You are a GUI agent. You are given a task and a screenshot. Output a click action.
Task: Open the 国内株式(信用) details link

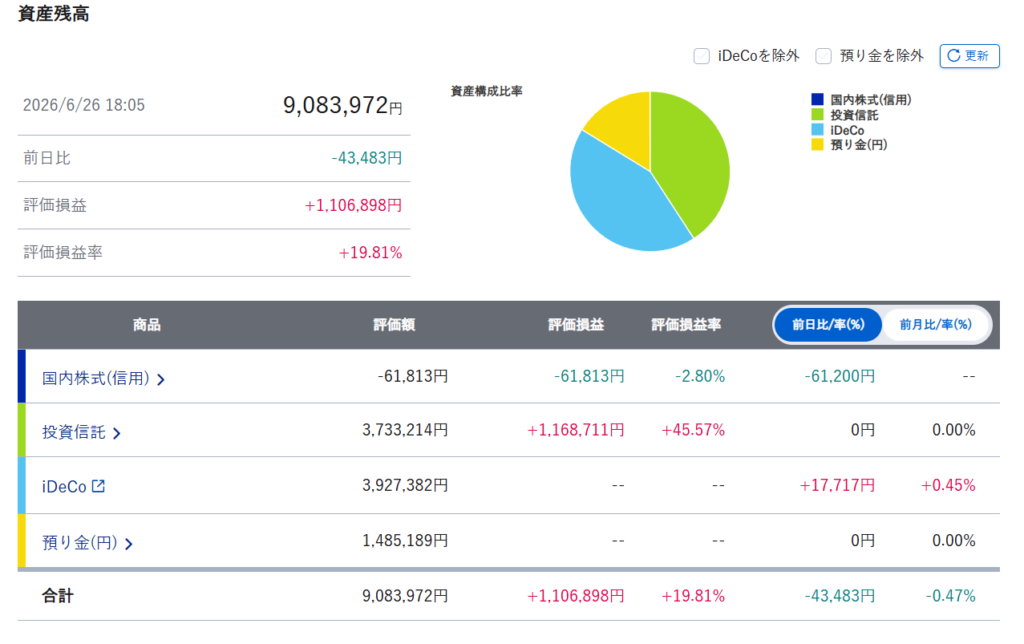pos(96,378)
